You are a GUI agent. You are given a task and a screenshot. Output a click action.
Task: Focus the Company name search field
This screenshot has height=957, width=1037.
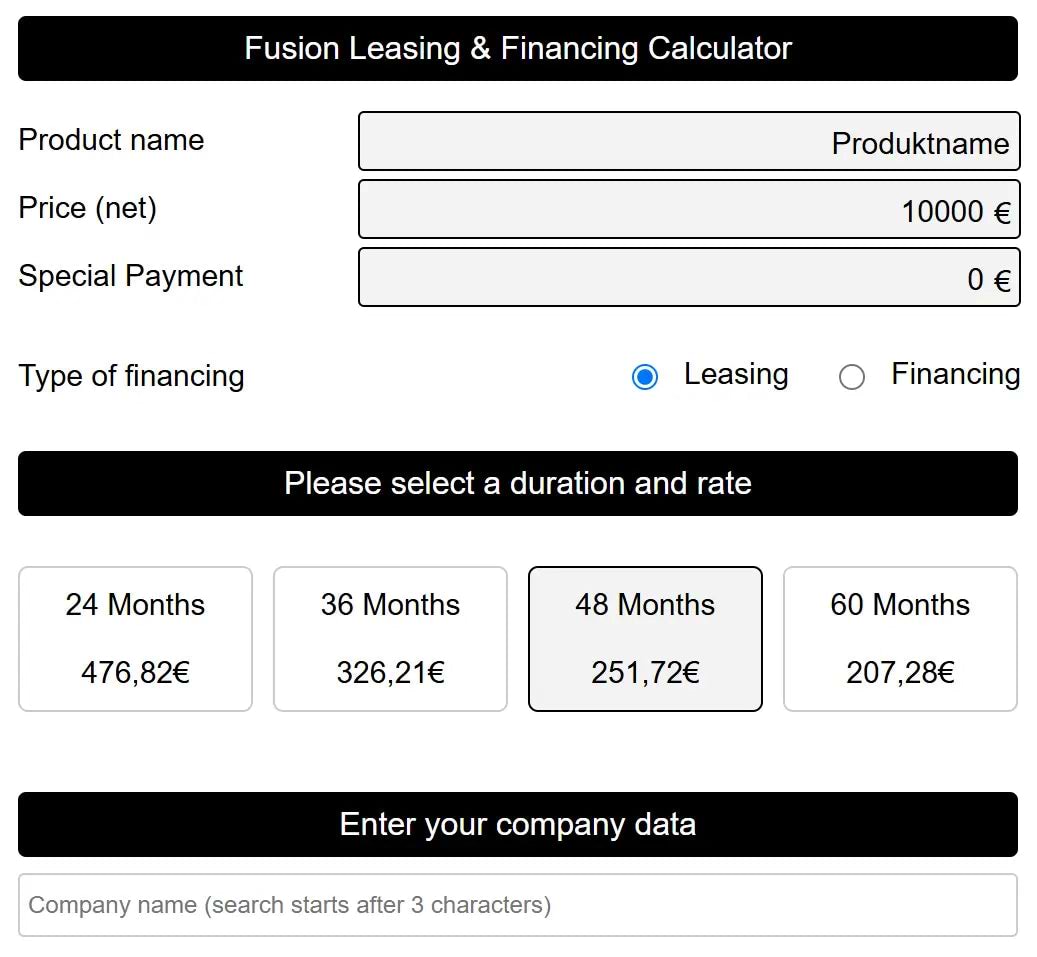pos(518,905)
